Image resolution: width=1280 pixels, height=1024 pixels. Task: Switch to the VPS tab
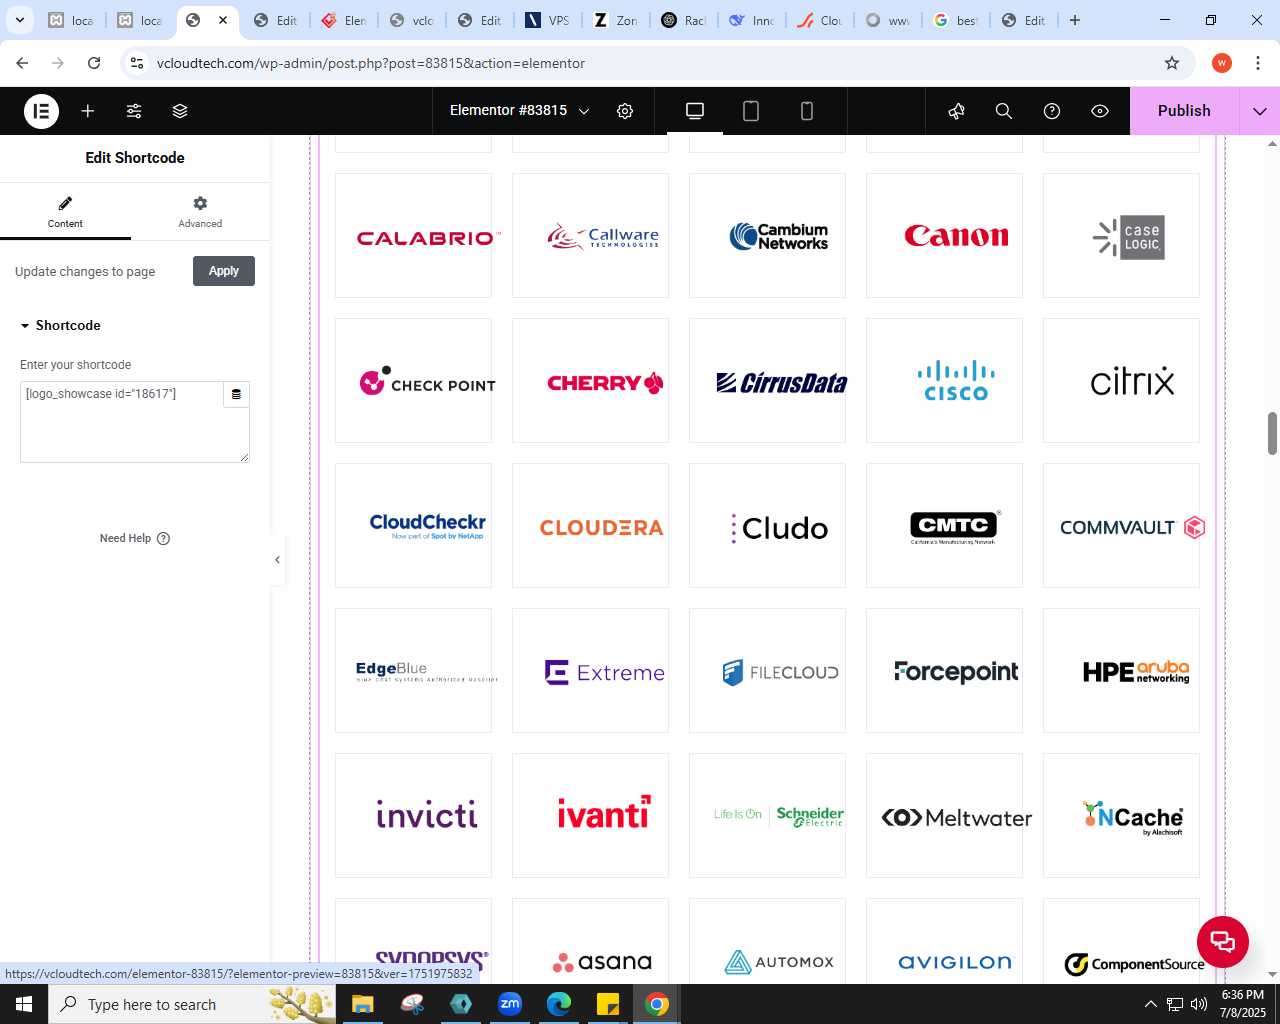pyautogui.click(x=547, y=20)
